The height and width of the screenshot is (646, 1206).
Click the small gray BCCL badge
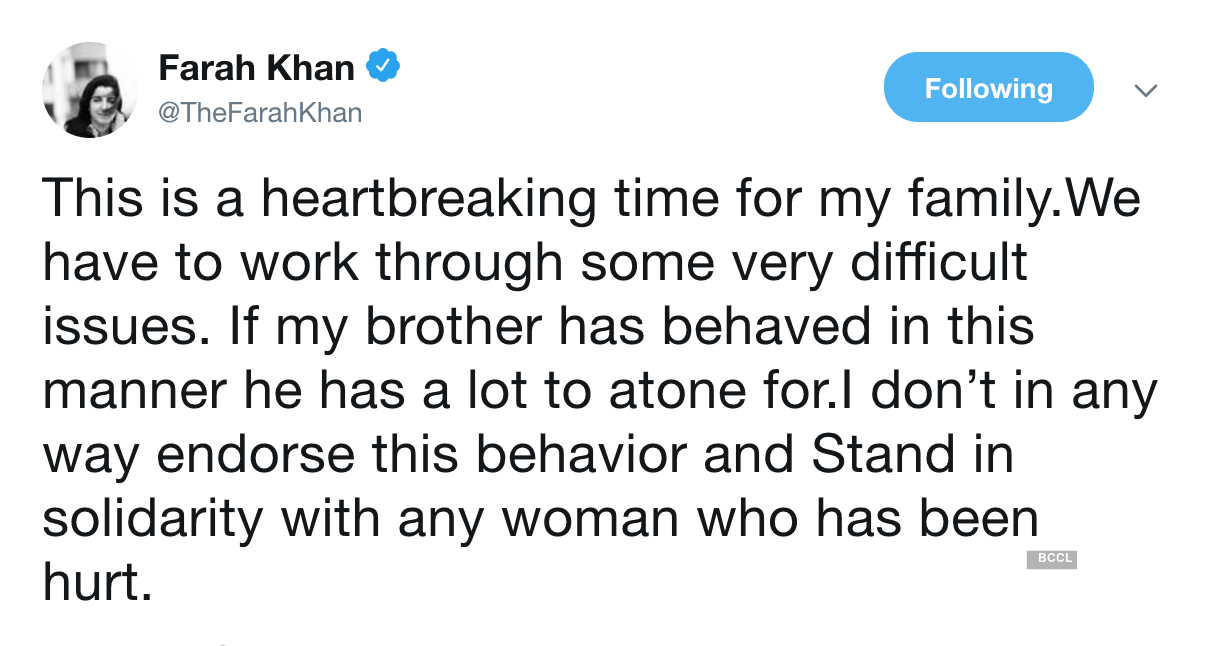[1052, 559]
